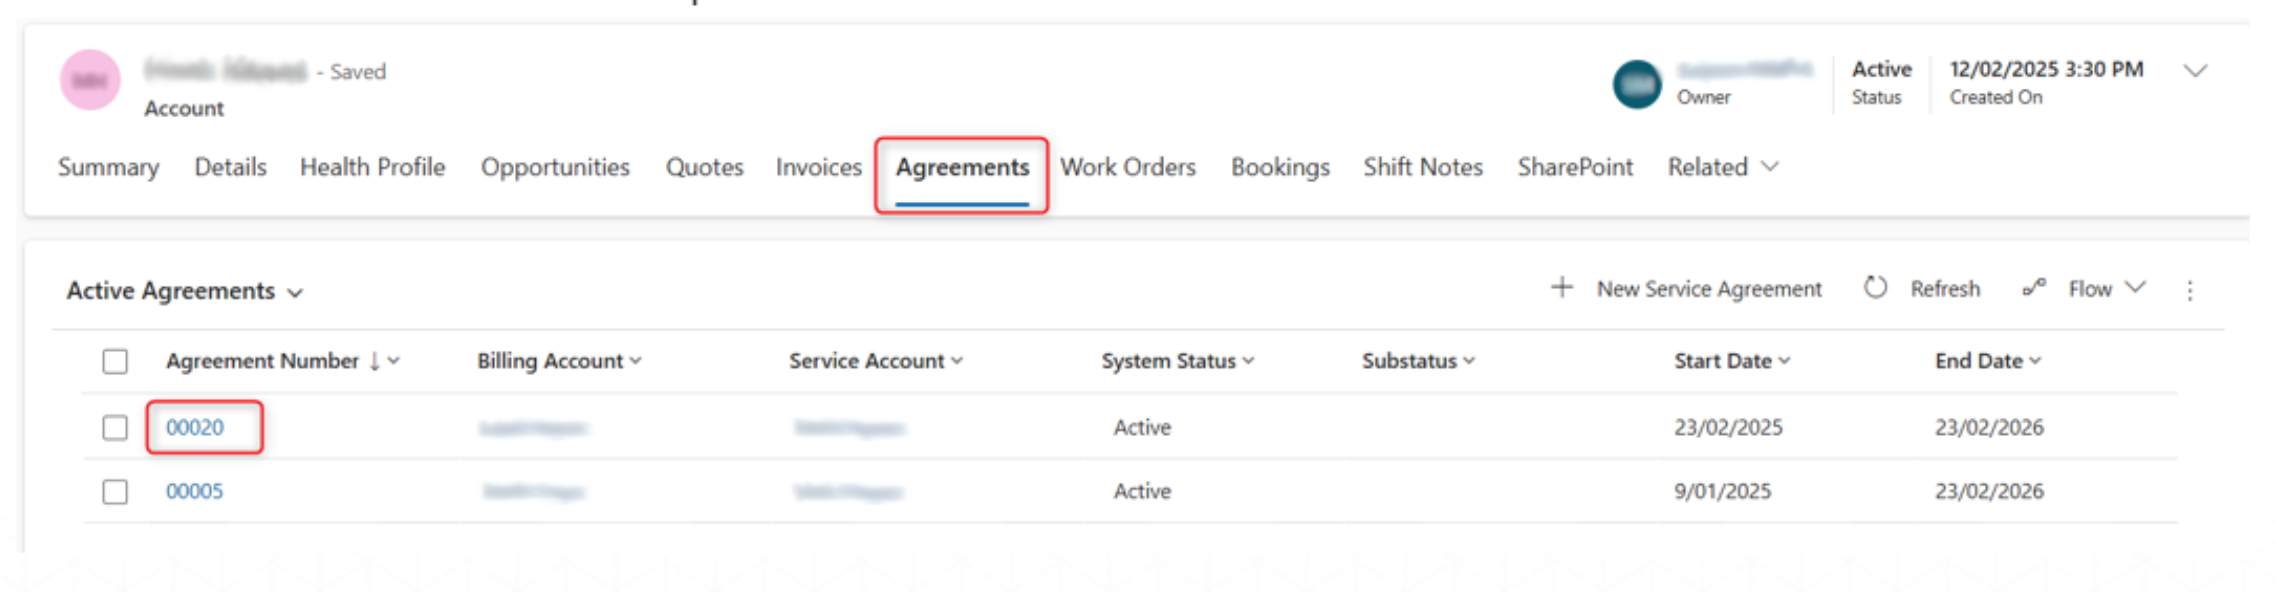Screen dimensions: 2276x592
Task: Select the checkbox for agreement 00020
Action: coord(115,428)
